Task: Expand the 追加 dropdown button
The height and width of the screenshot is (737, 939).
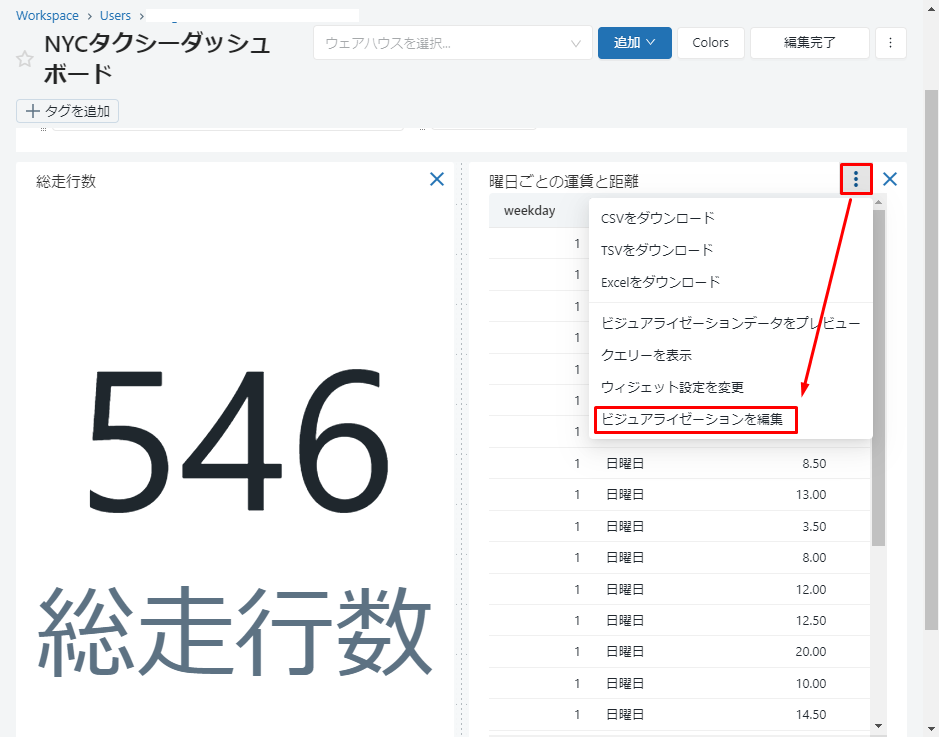Action: 634,43
